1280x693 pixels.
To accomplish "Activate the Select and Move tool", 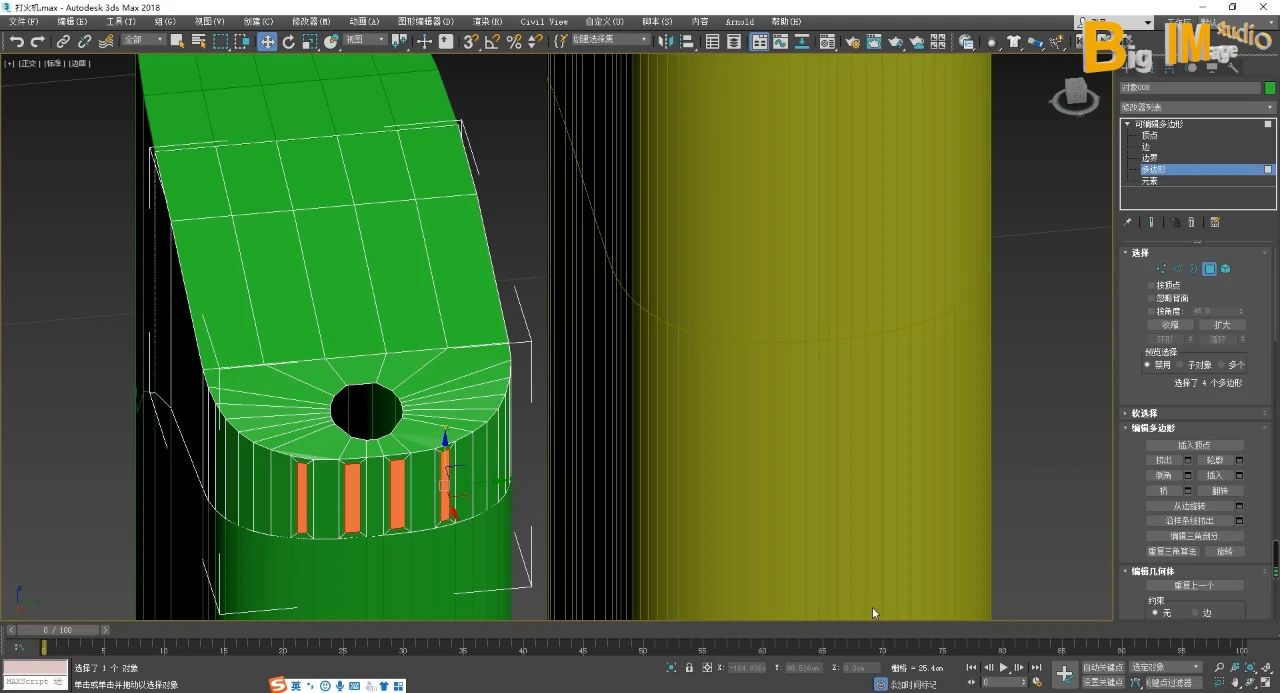I will point(267,41).
